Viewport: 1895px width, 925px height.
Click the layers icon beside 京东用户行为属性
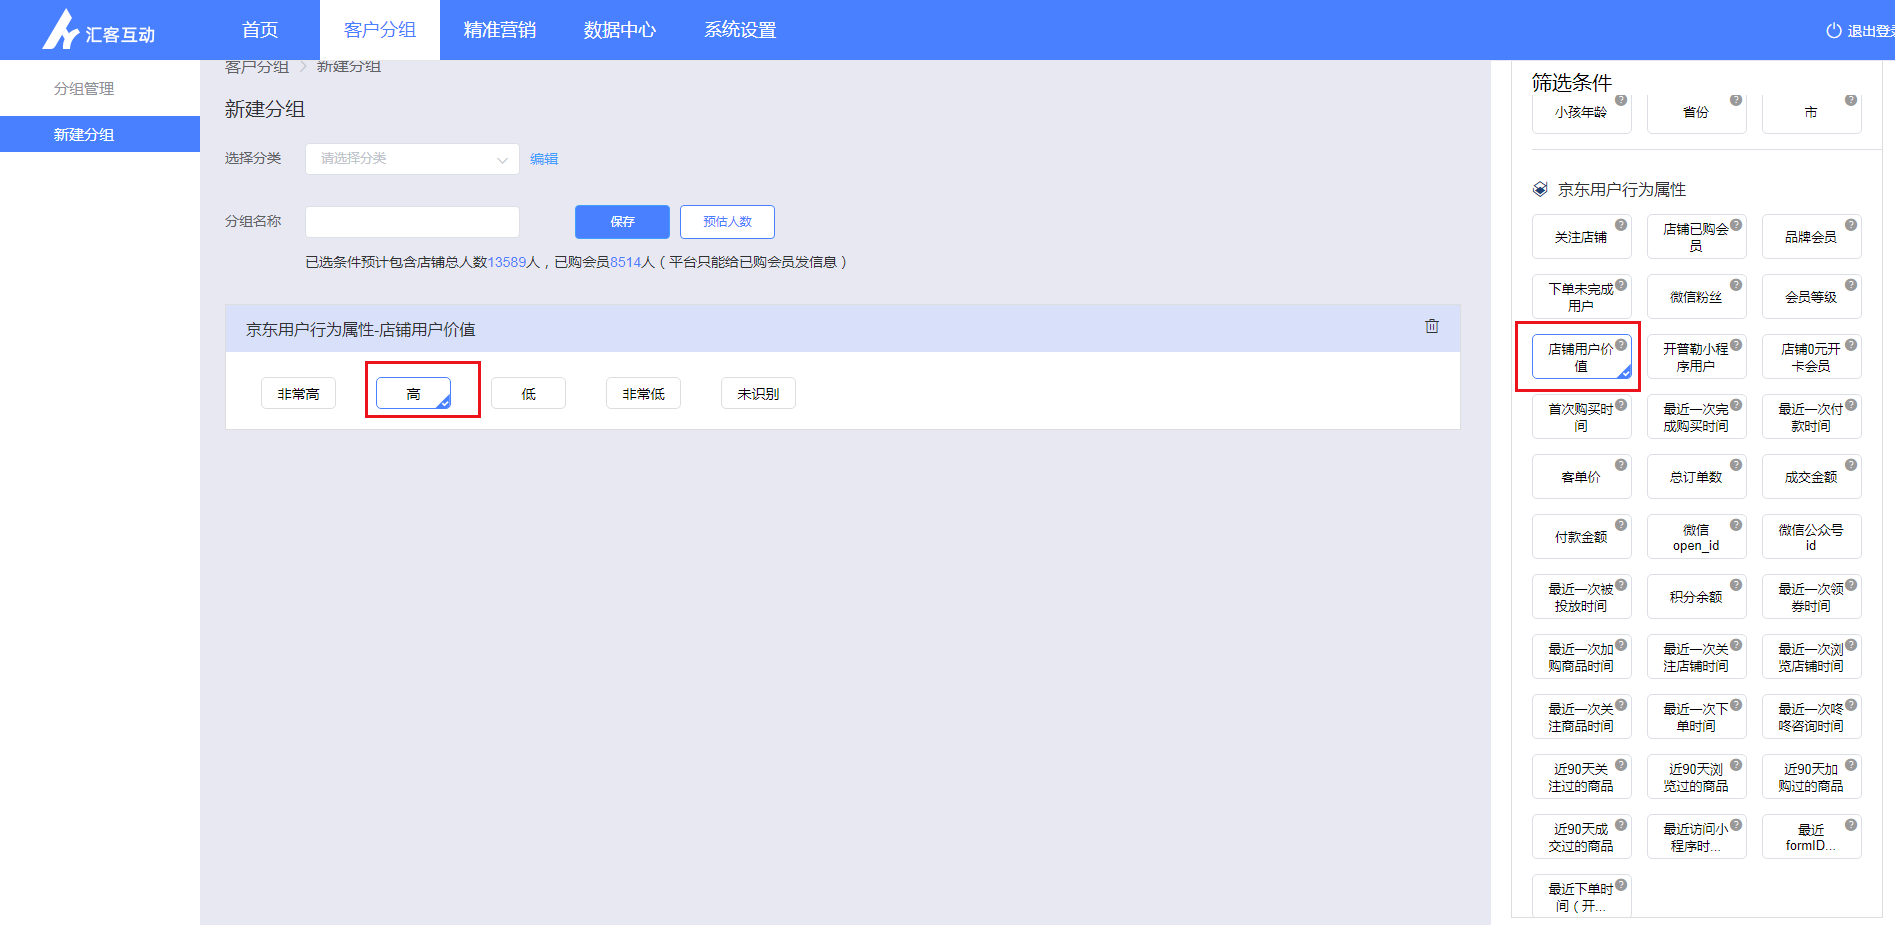tap(1540, 189)
